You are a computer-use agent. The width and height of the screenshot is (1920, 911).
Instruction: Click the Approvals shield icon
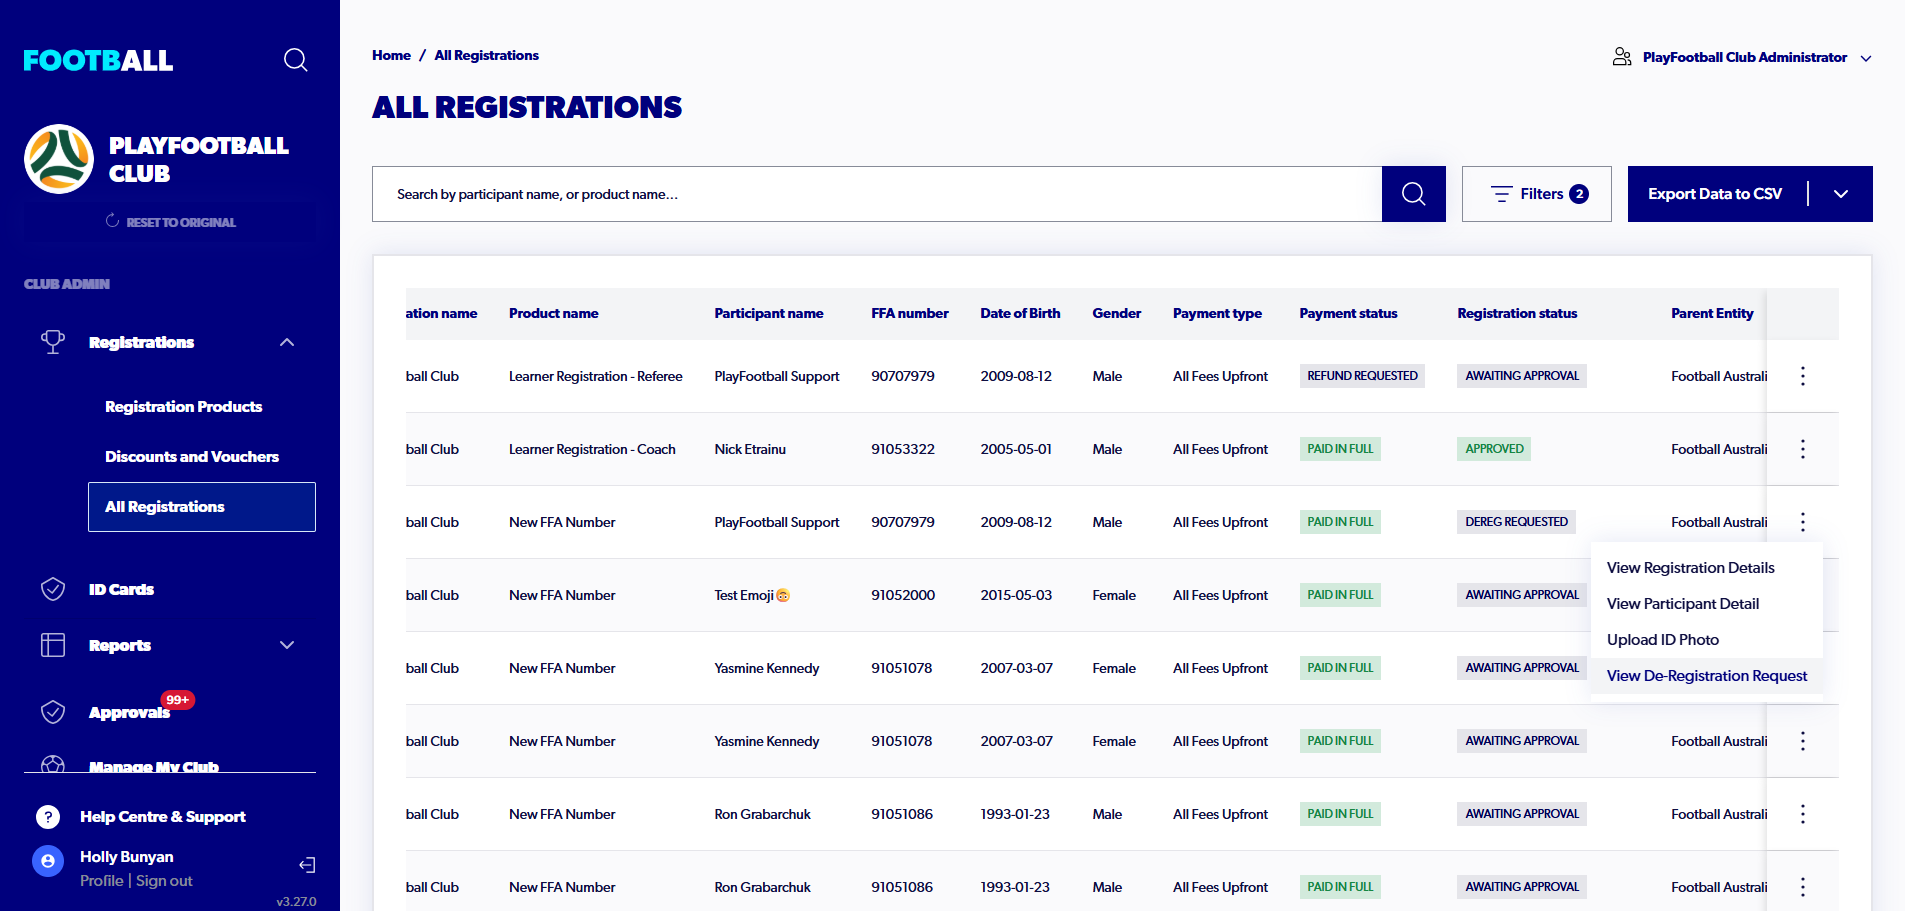(53, 712)
